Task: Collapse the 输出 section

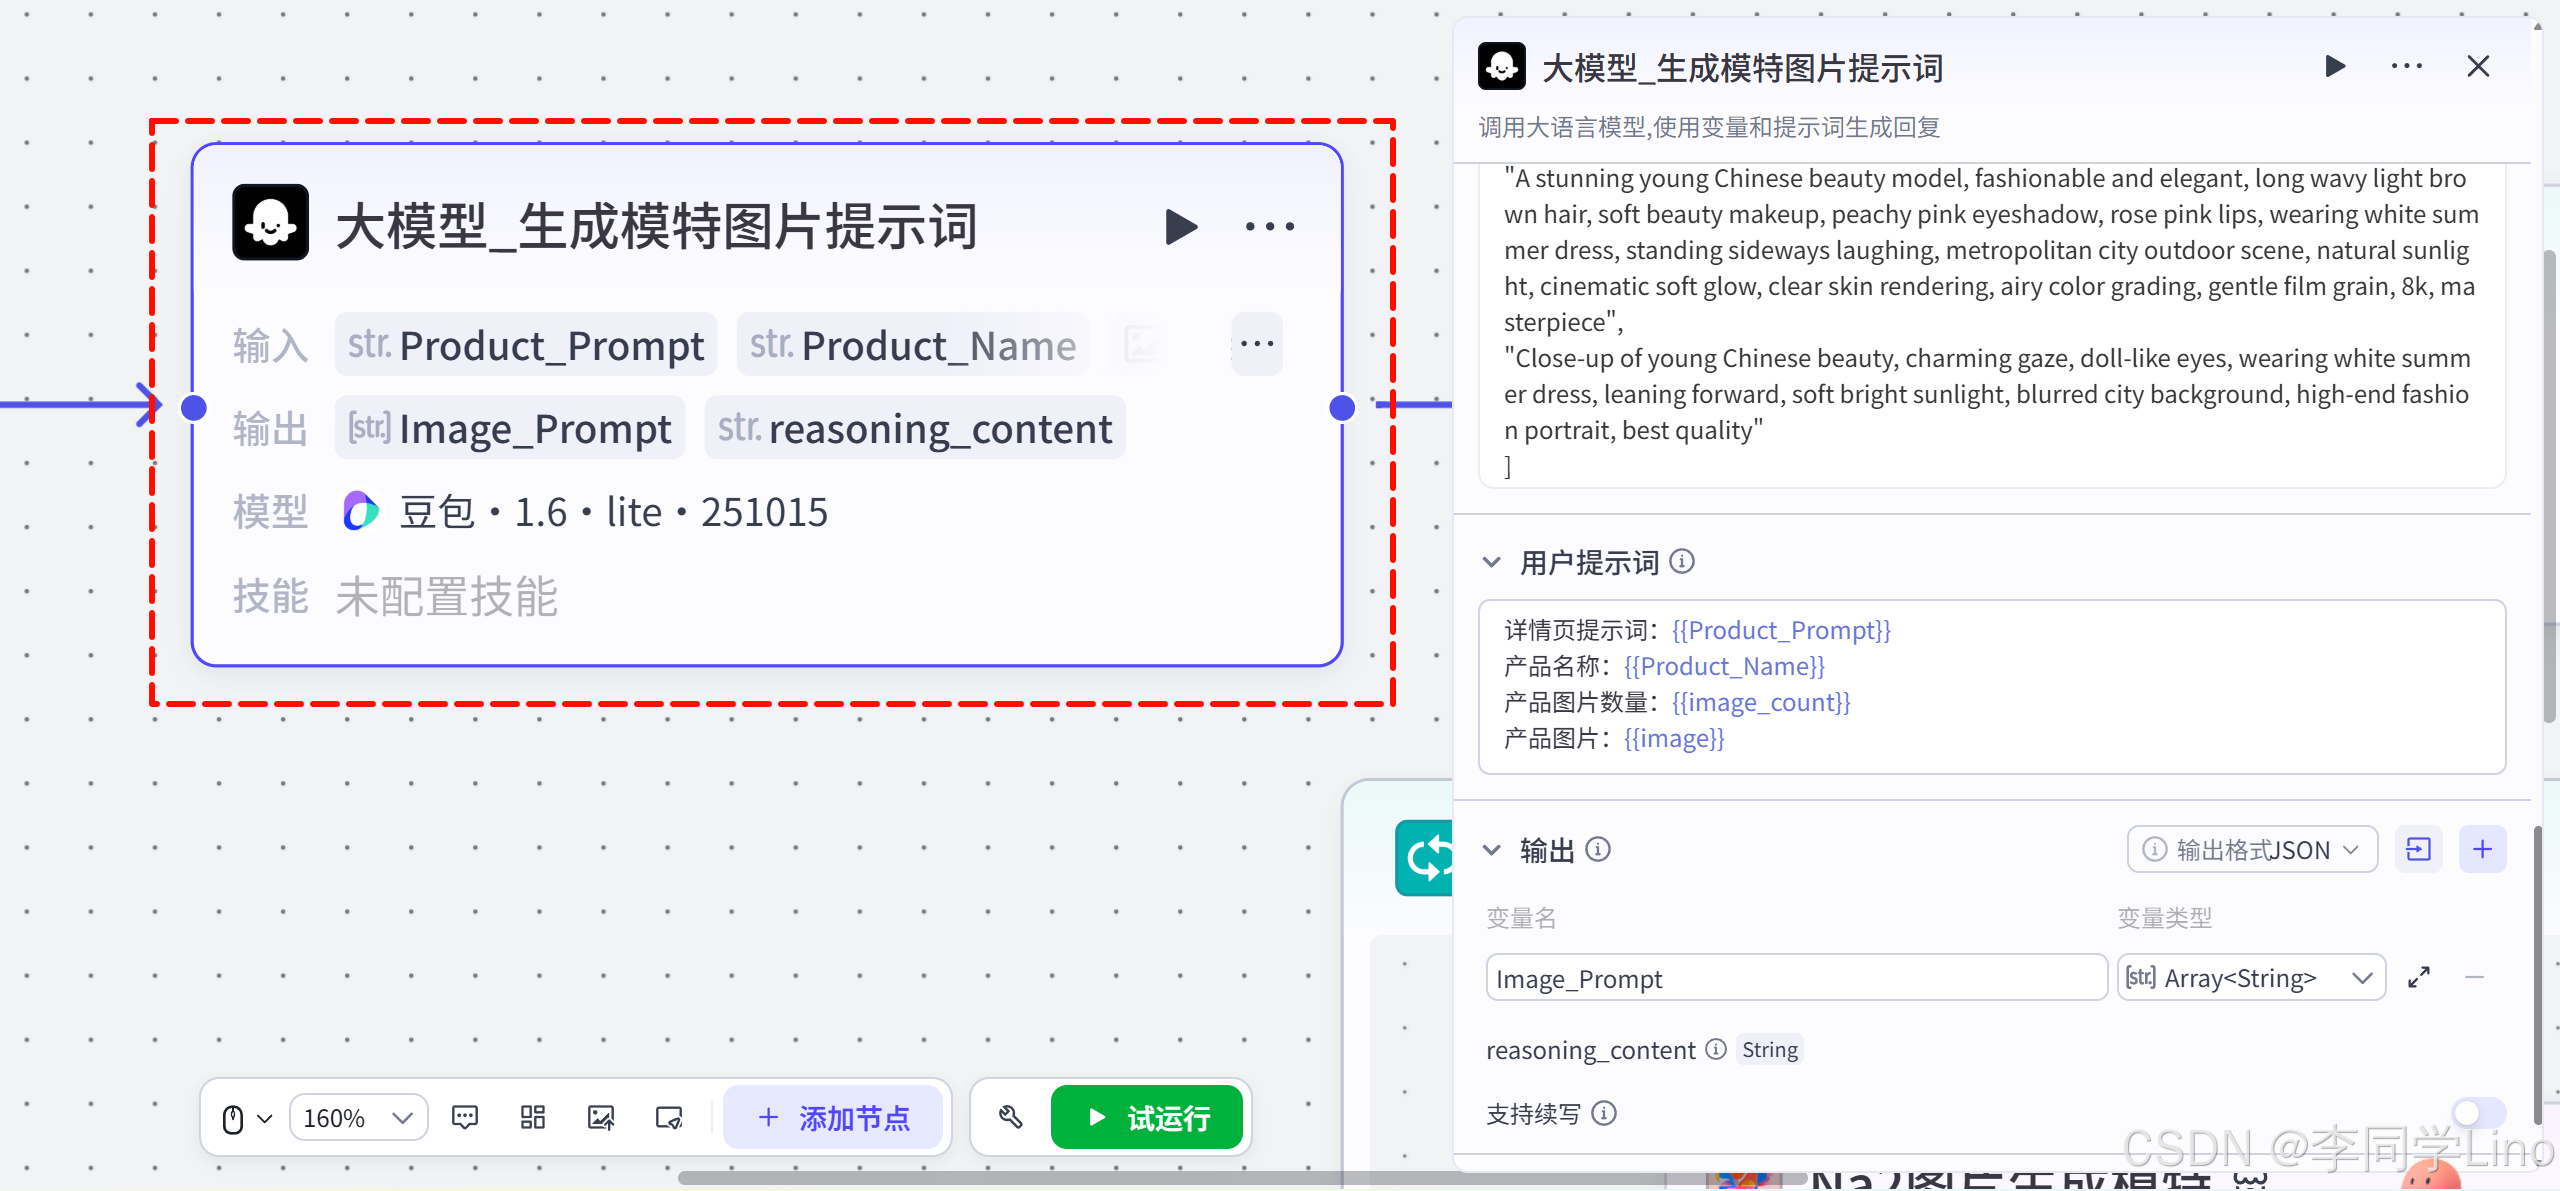Action: click(1492, 850)
